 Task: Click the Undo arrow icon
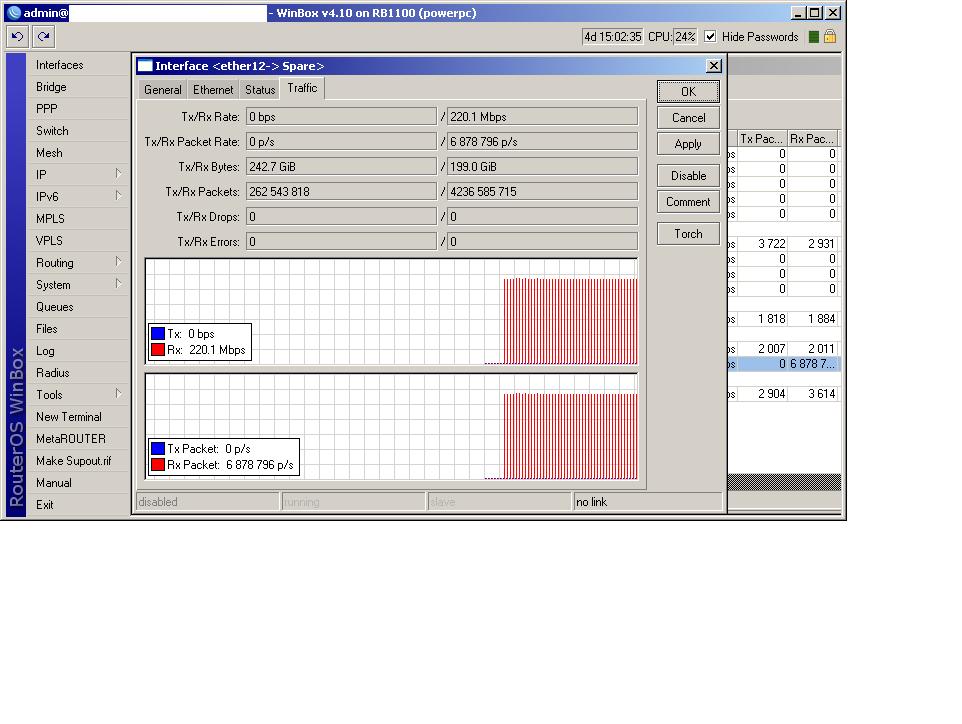[17, 37]
